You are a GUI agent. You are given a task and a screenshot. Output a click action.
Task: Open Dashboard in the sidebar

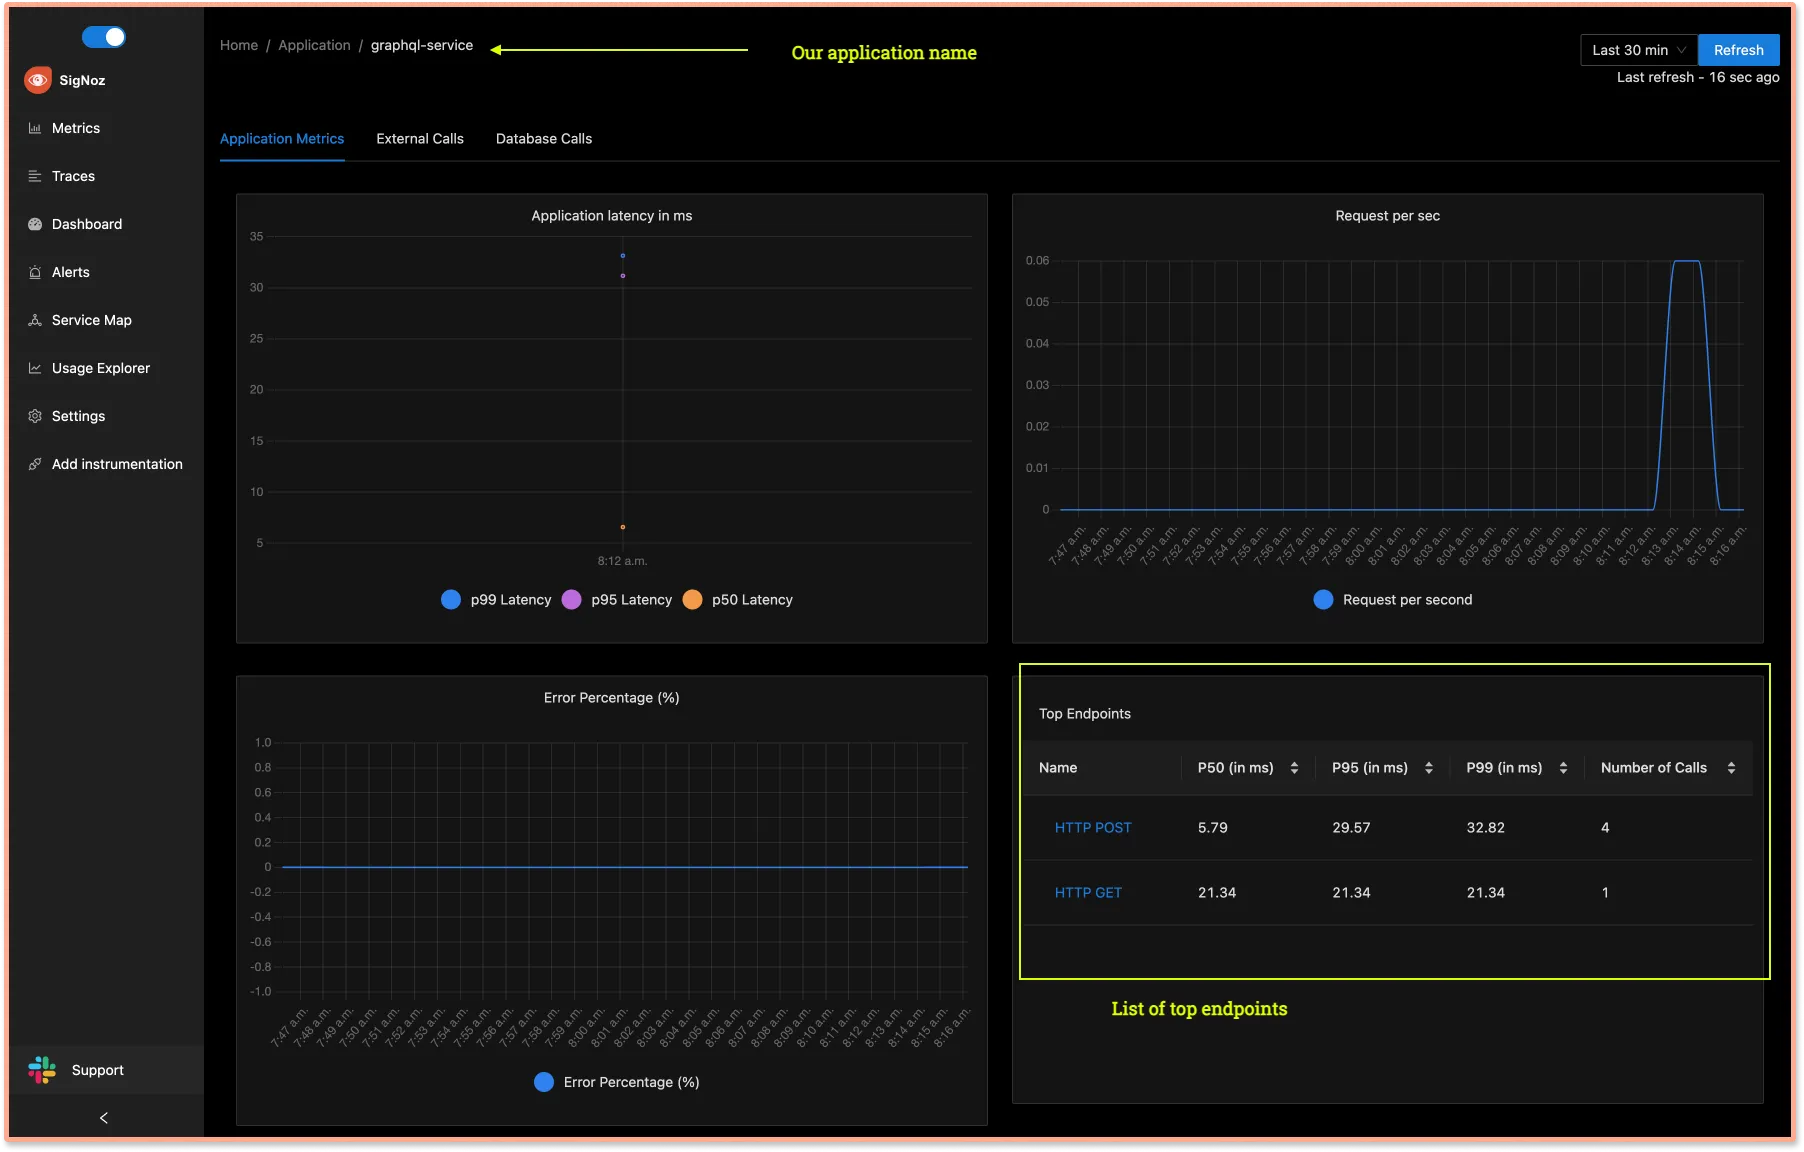104,224
